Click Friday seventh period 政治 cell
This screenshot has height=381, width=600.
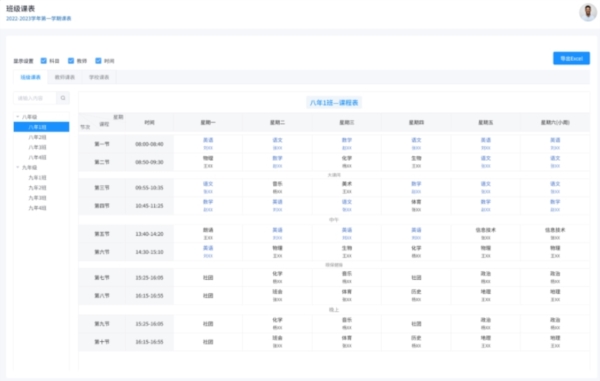coord(486,278)
